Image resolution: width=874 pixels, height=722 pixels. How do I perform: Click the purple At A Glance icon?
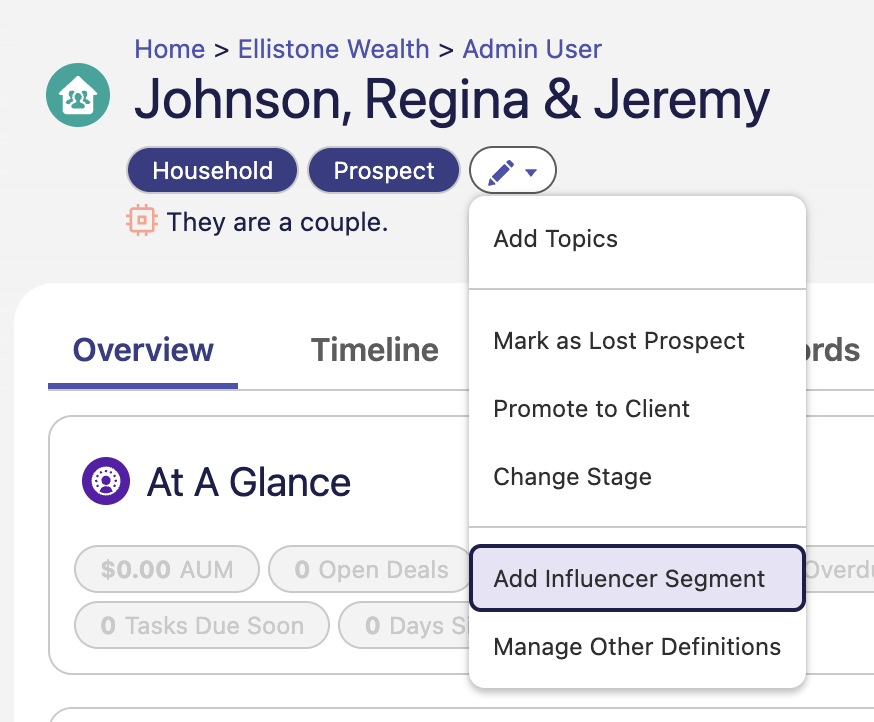(106, 481)
